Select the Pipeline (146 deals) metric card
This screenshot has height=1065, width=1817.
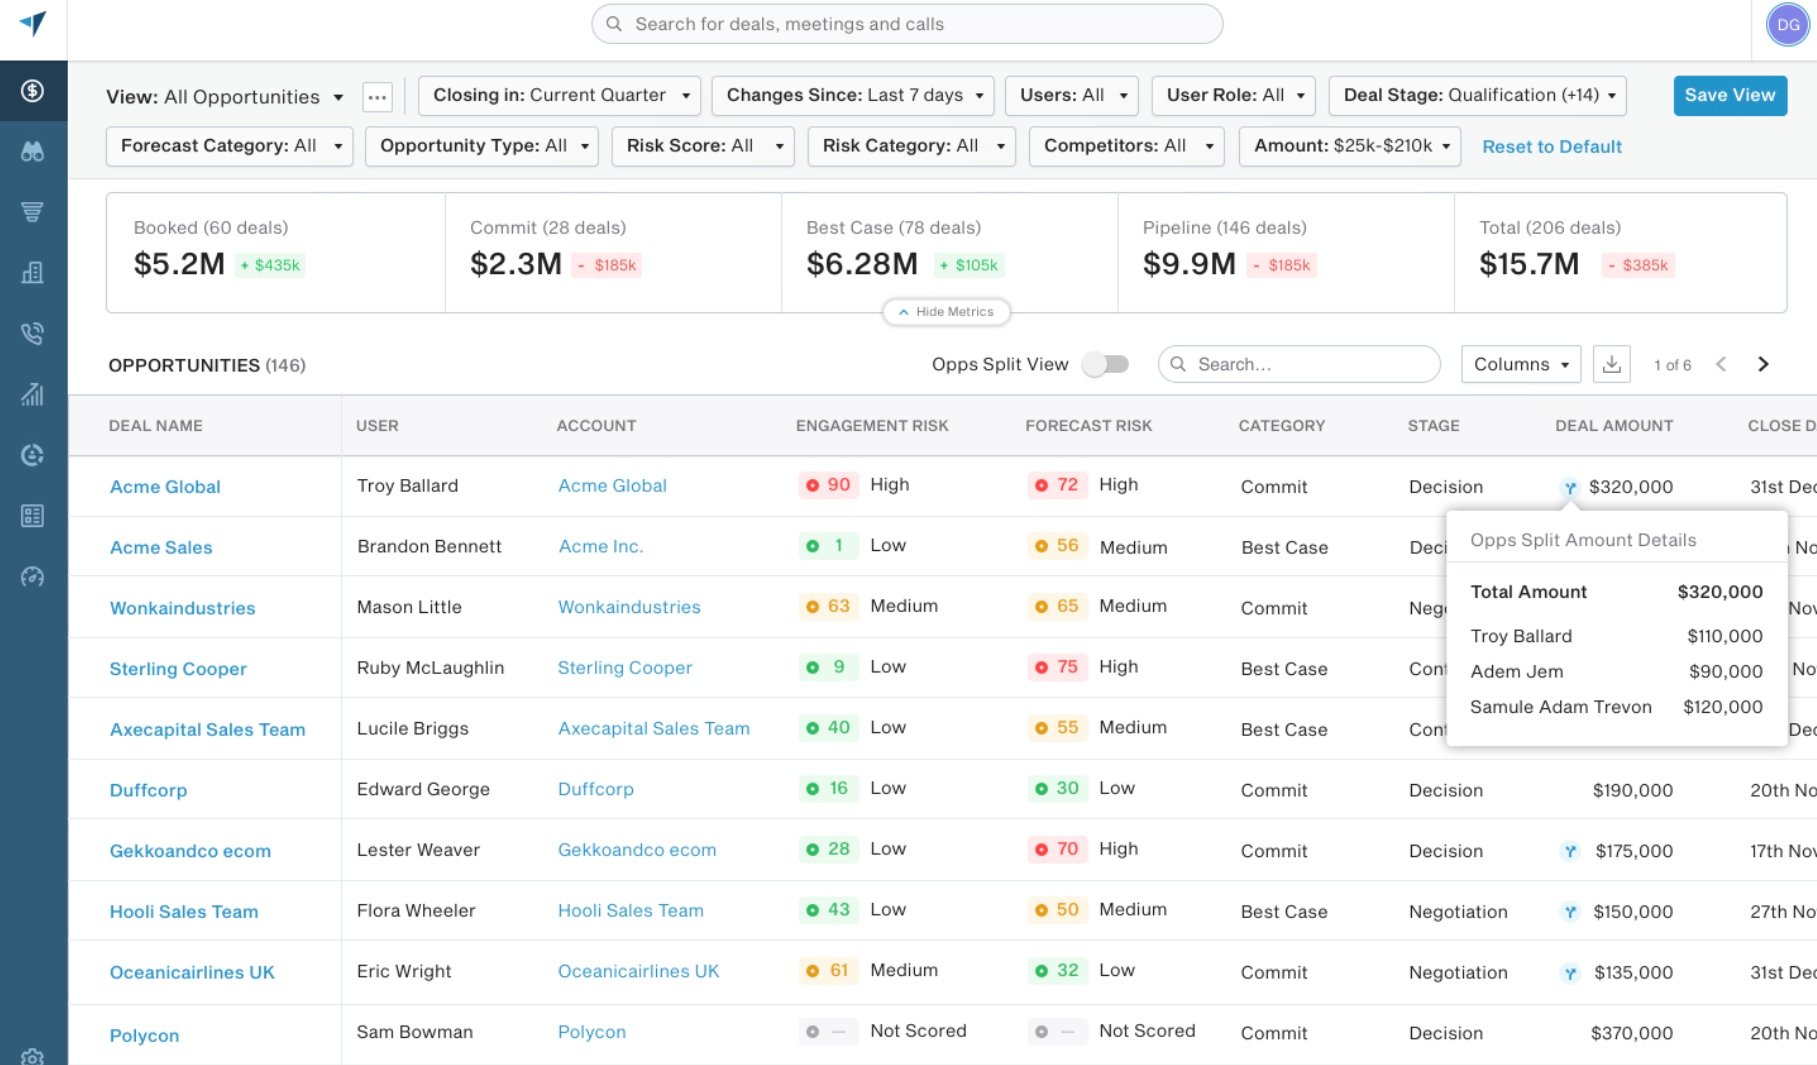click(x=1286, y=253)
